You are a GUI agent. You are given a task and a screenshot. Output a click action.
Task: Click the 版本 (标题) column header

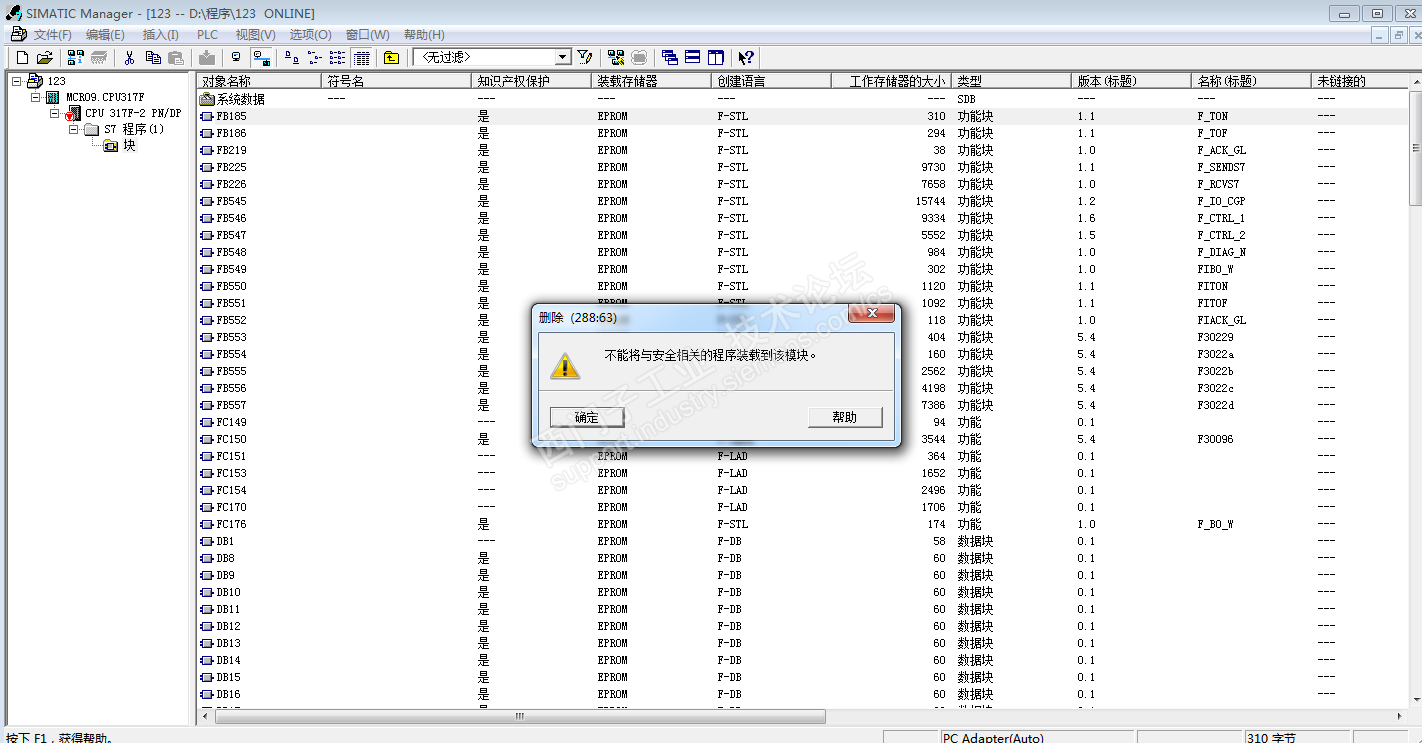coord(1130,81)
